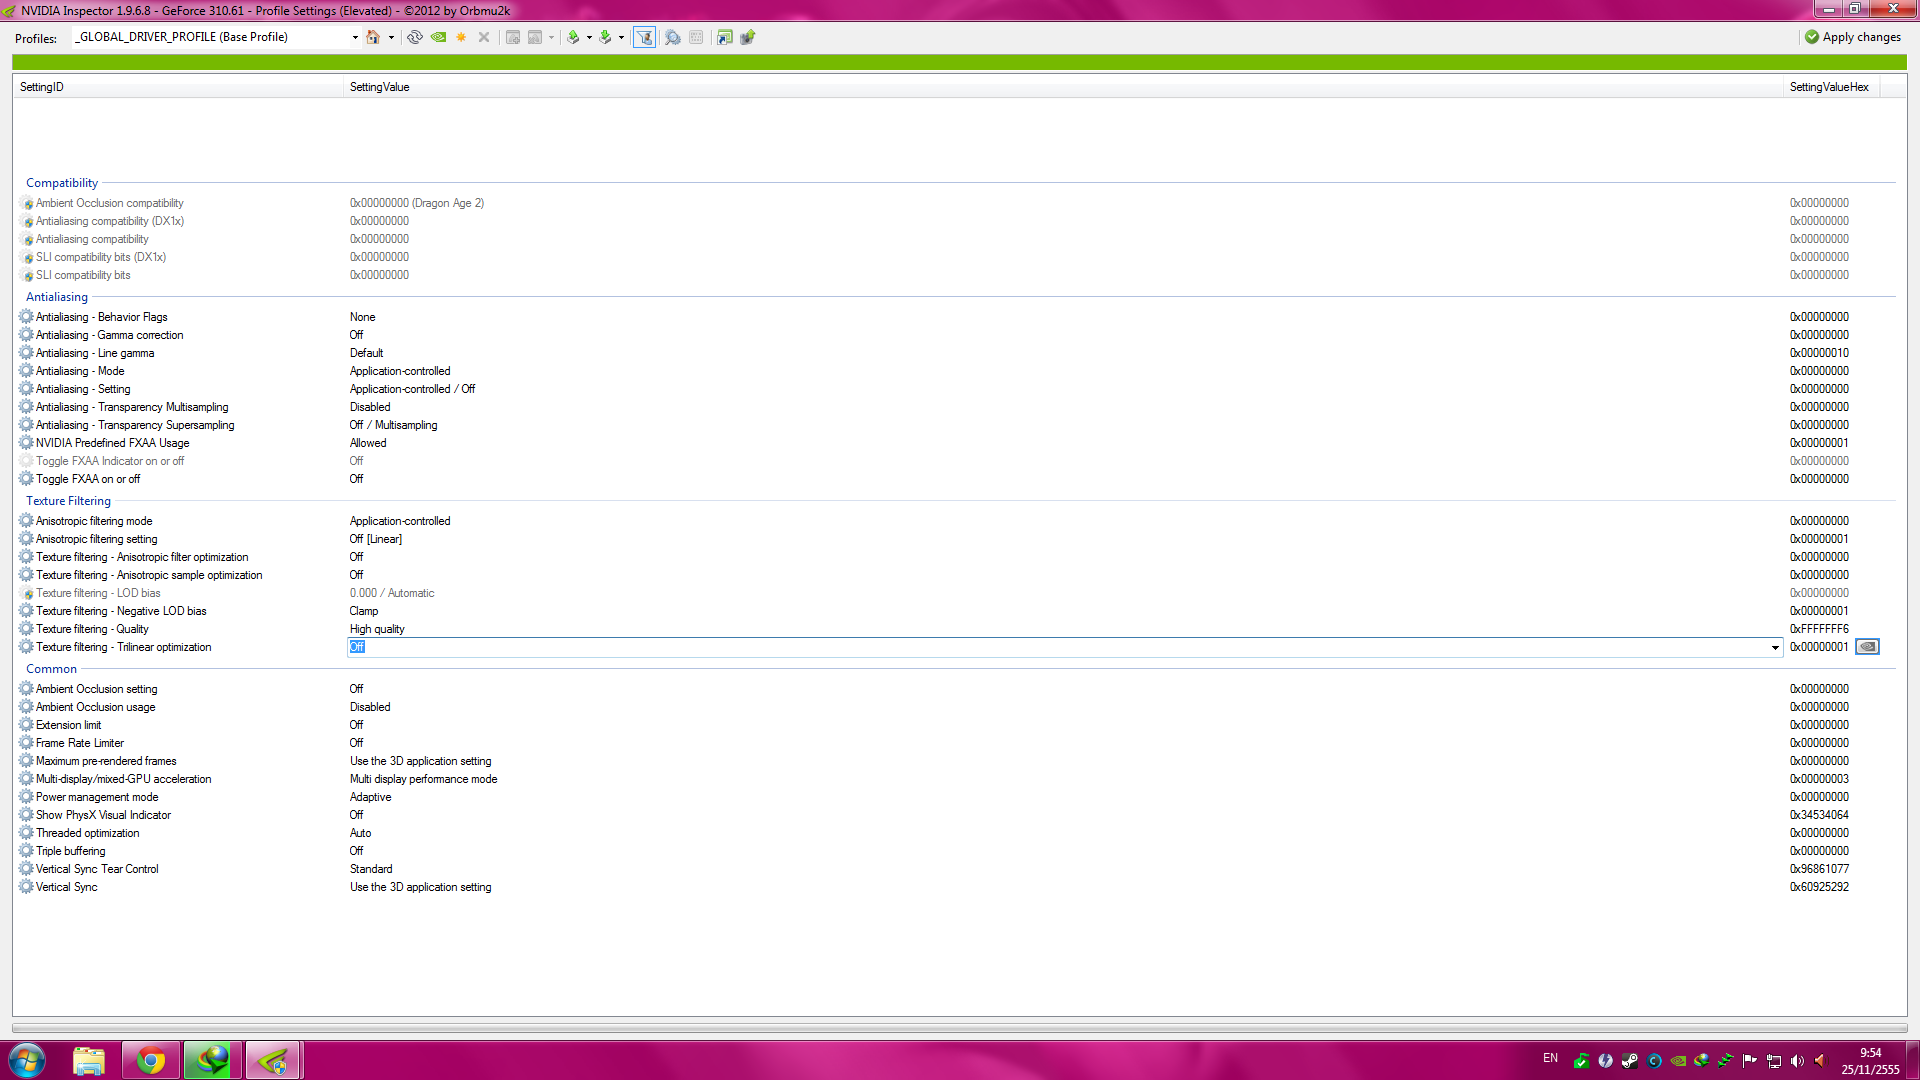Open the export profiles dropdown arrow
This screenshot has height=1080, width=1920.
click(589, 38)
